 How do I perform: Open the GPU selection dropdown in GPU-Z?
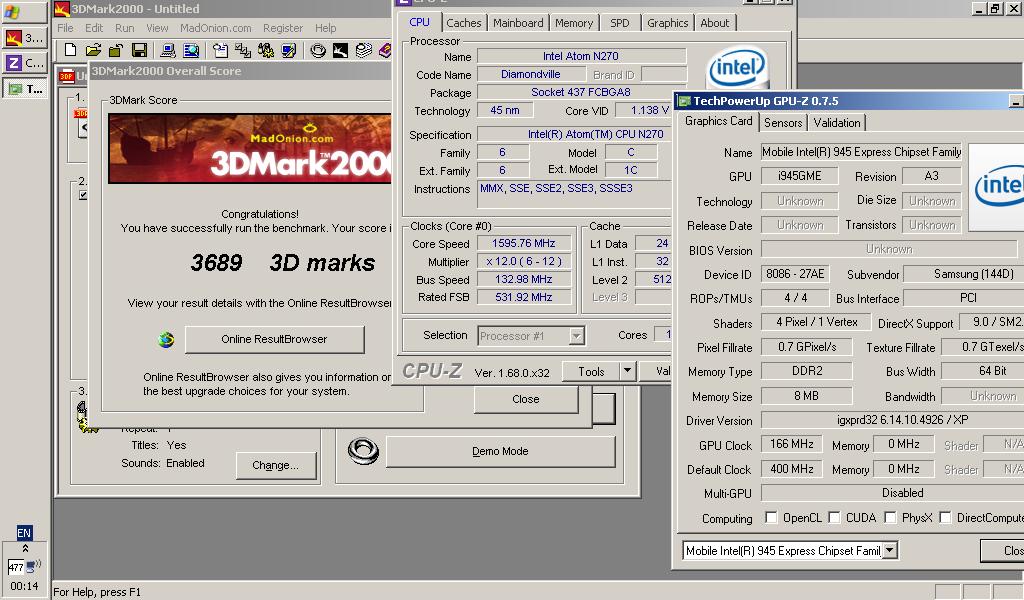(x=889, y=551)
